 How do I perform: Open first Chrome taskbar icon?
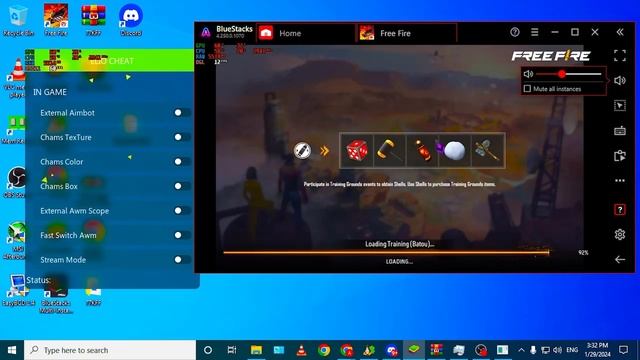point(324,350)
